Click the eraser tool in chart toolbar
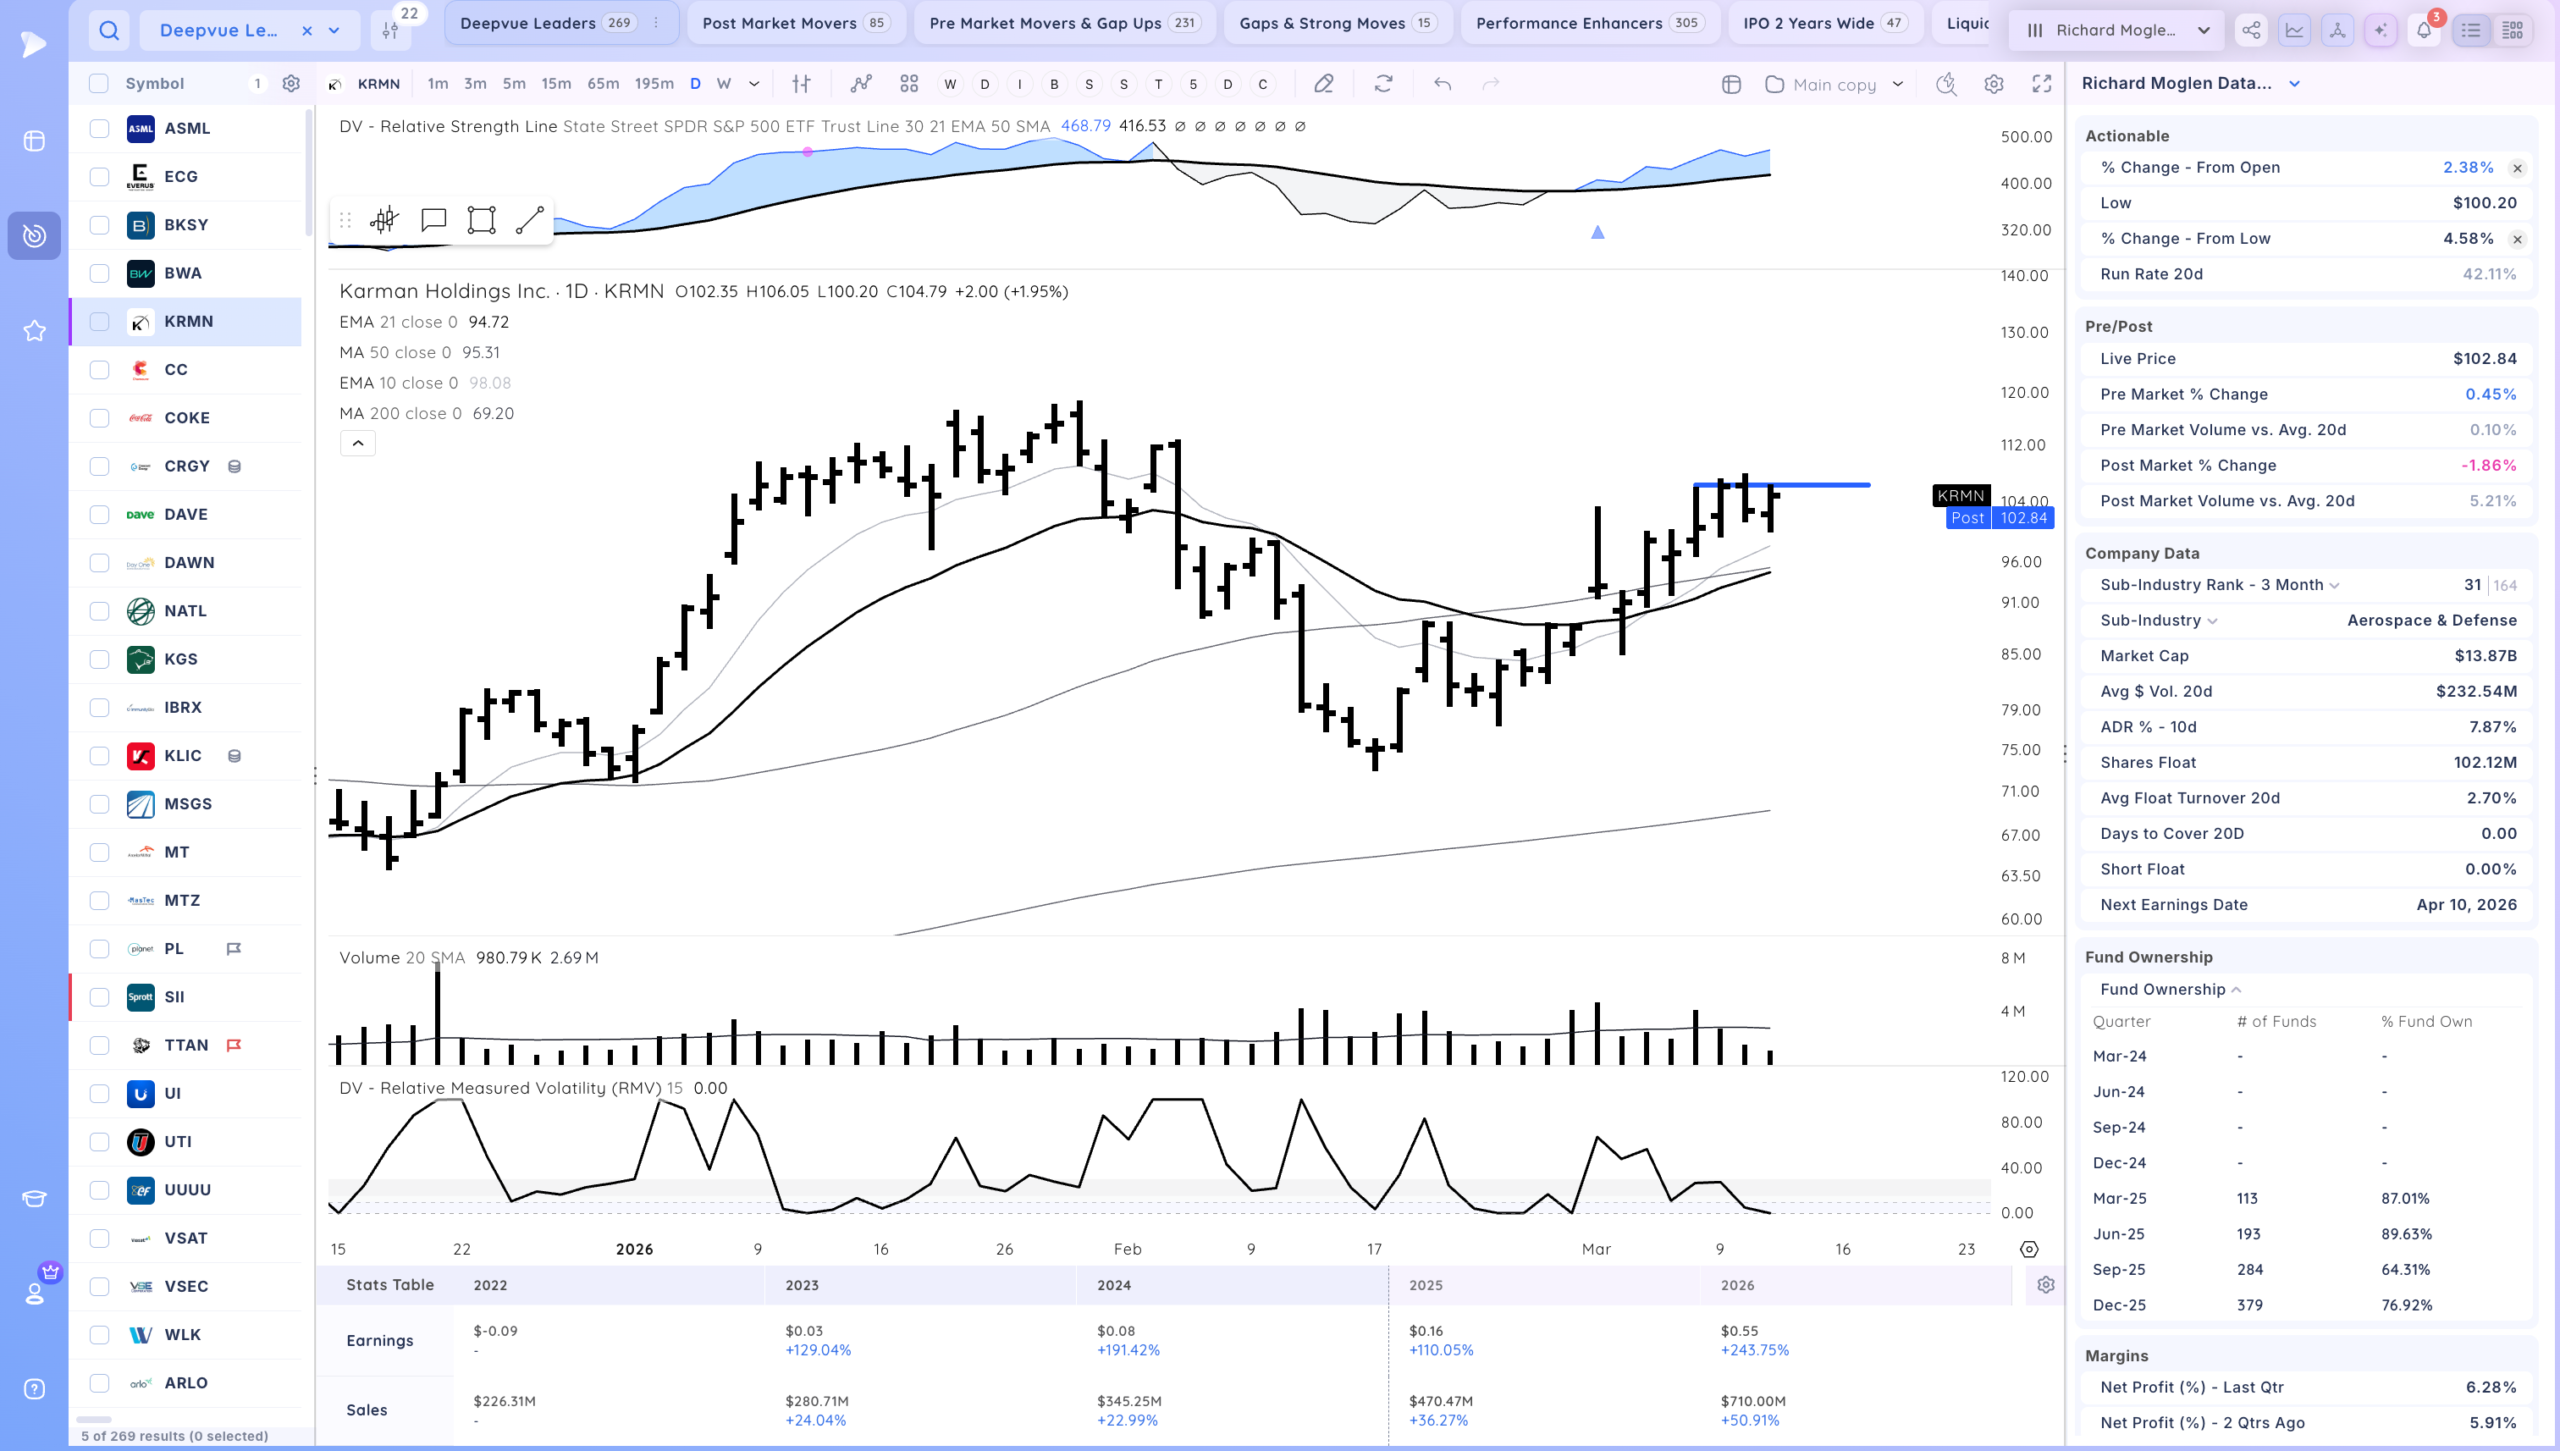 tap(1324, 84)
